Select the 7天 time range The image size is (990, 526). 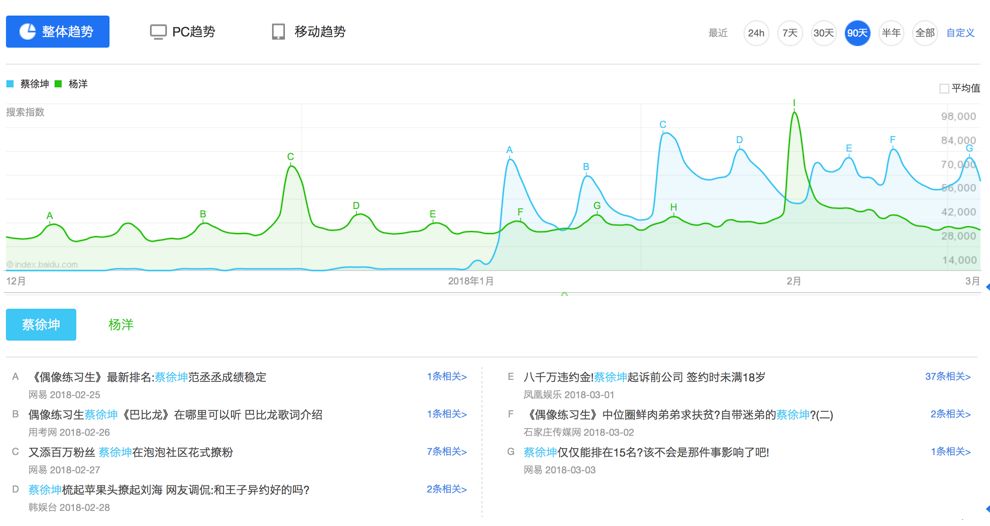tap(790, 33)
